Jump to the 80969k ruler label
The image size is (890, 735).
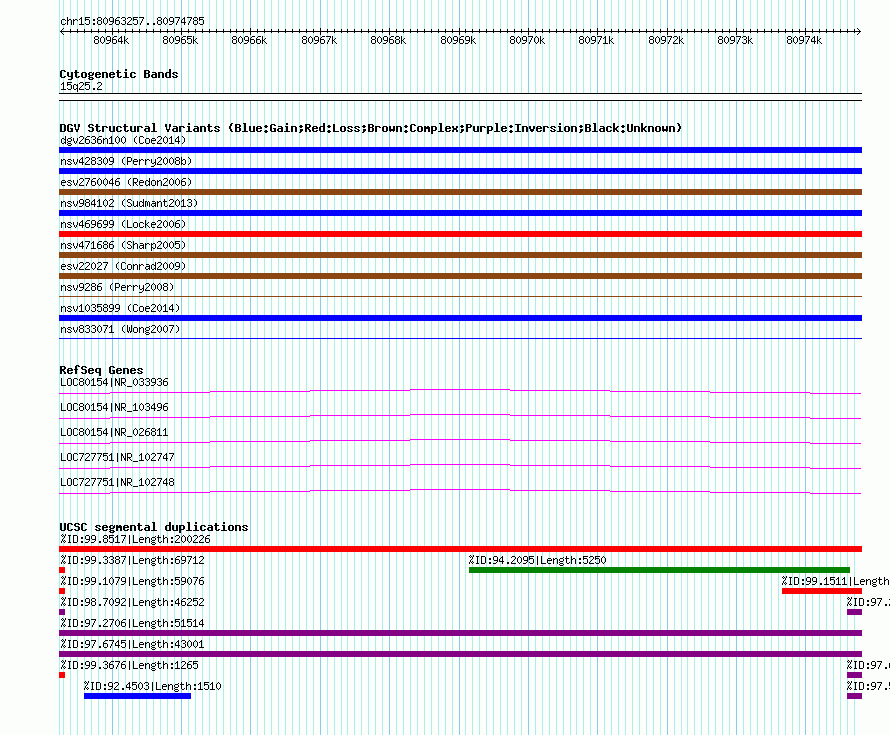coord(458,40)
